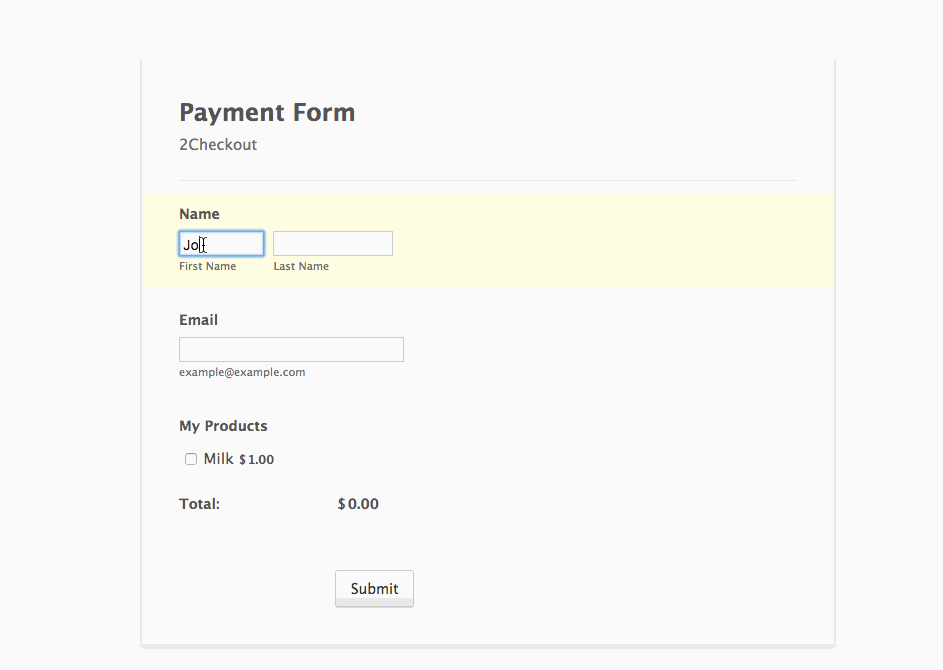Viewport: 943px width, 670px height.
Task: Select the 2Checkout subheading text
Action: pos(218,145)
